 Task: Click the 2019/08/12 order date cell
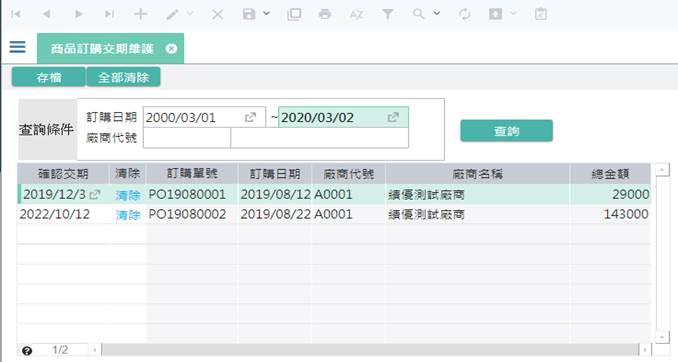[x=275, y=195]
